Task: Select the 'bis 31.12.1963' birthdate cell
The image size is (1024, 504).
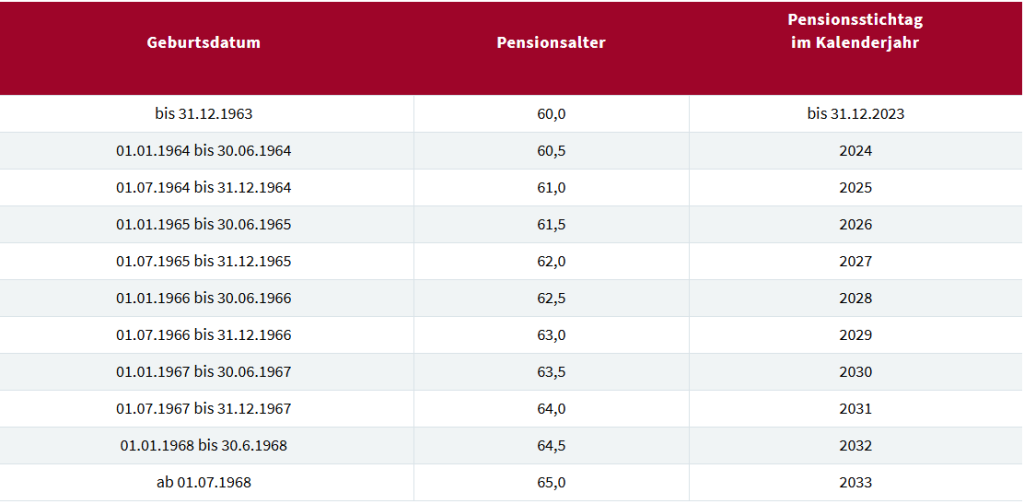Action: [203, 114]
